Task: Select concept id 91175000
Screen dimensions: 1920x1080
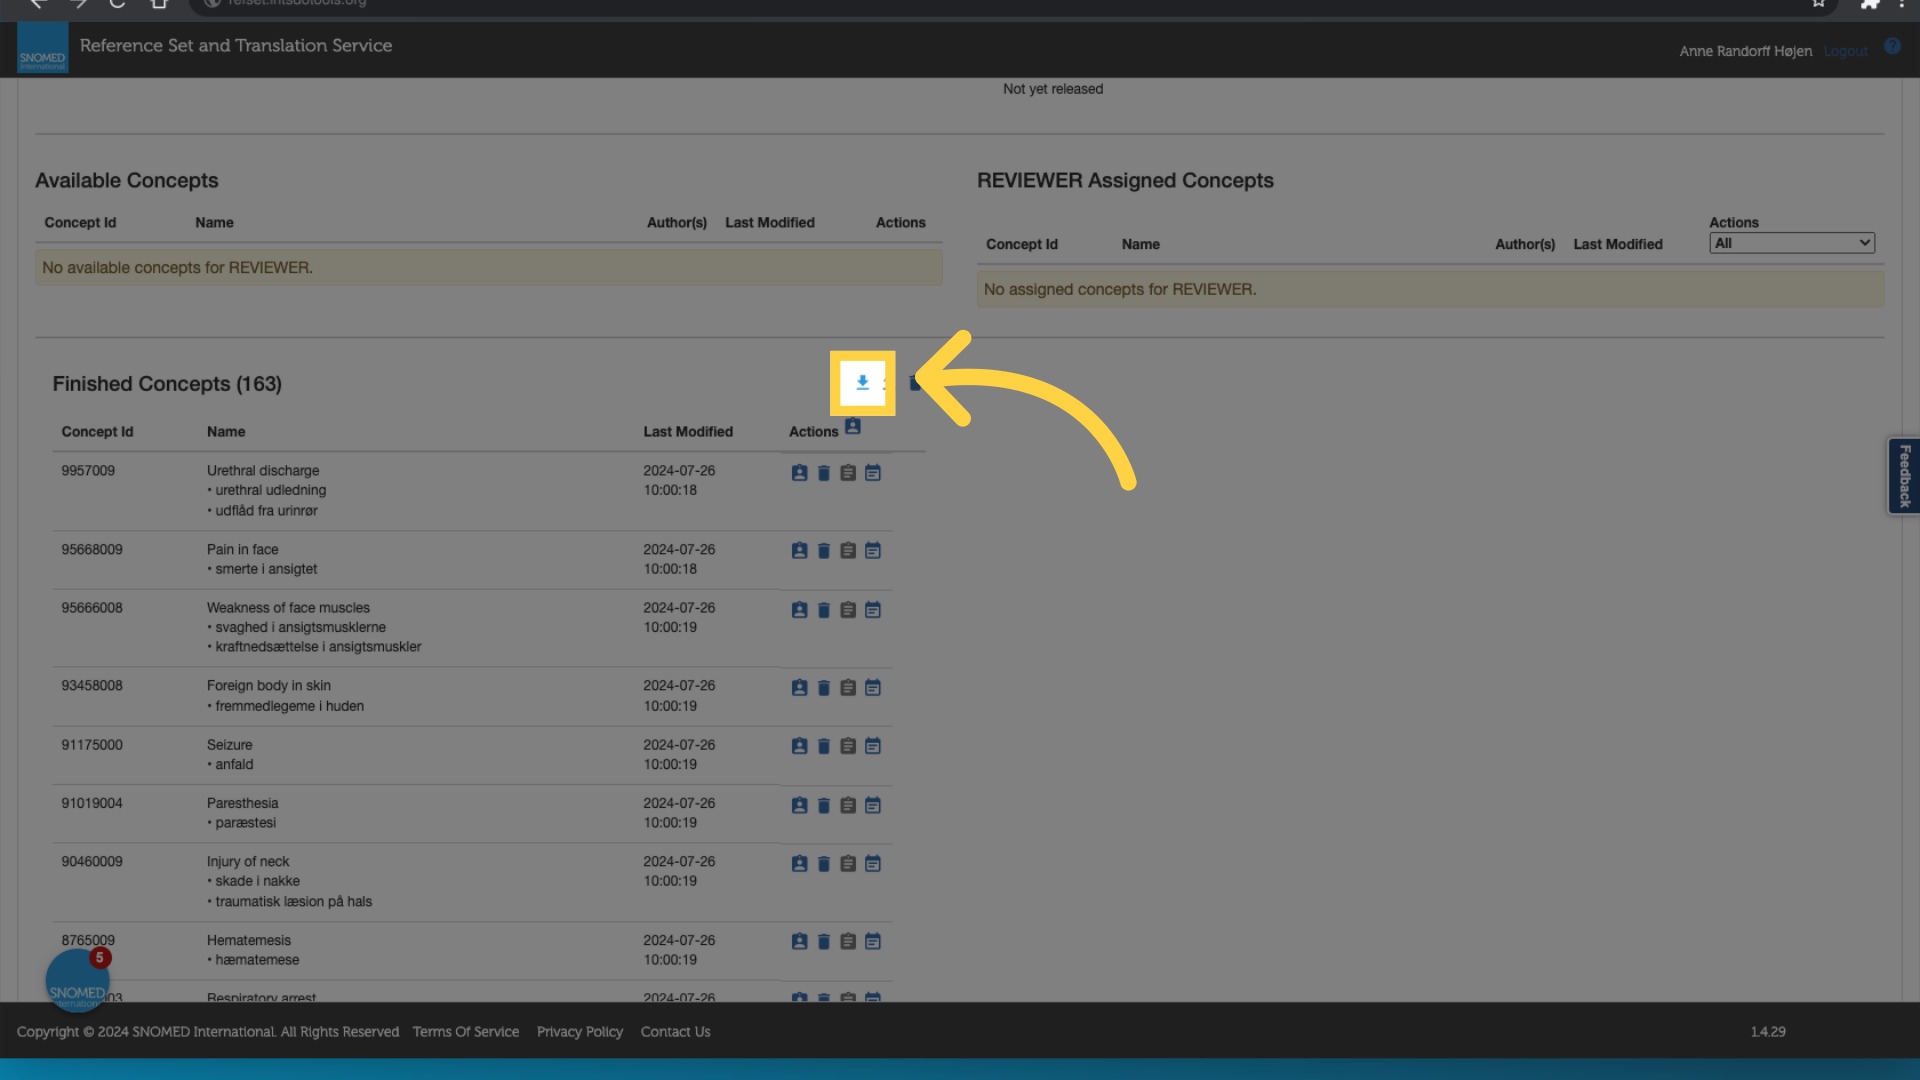Action: (x=92, y=745)
